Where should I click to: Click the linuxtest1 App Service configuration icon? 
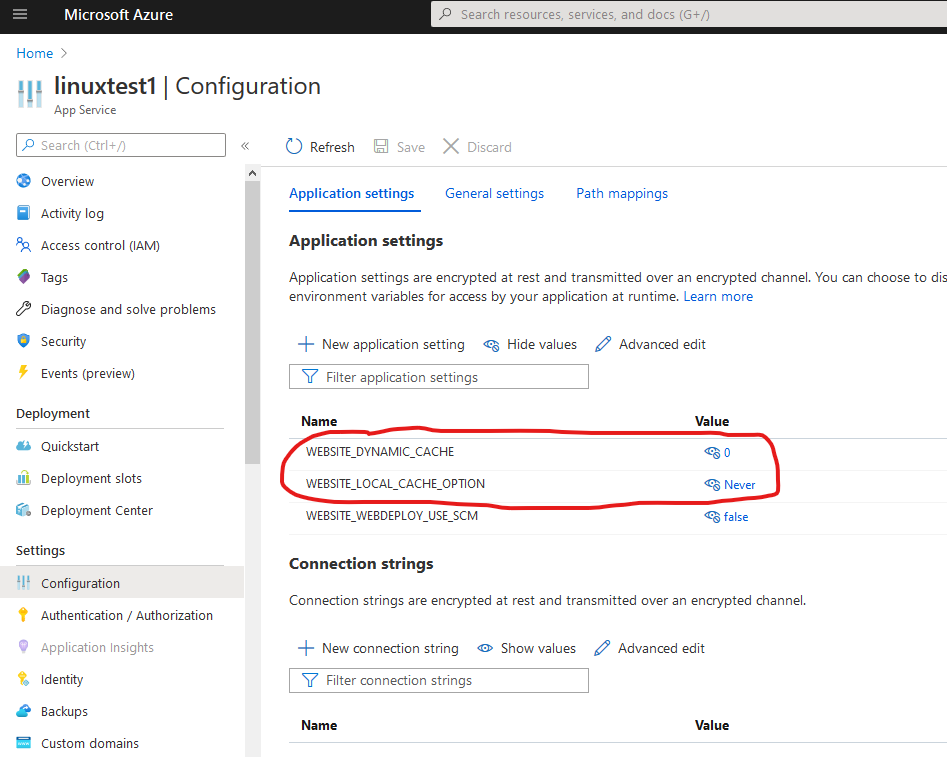(x=30, y=94)
